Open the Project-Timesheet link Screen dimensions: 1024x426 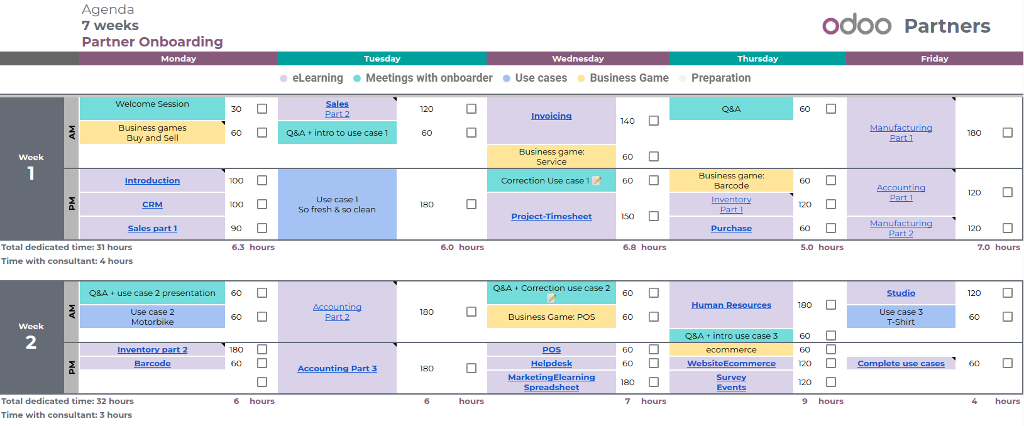(551, 216)
